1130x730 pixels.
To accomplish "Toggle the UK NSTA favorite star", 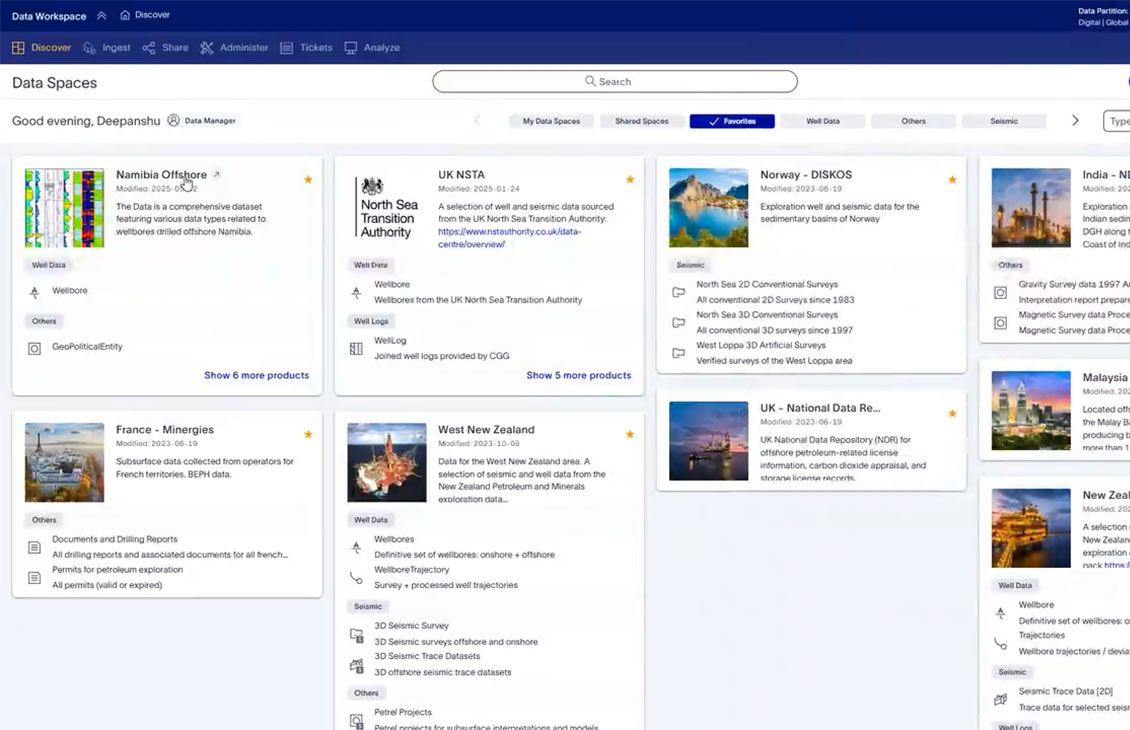I will click(630, 179).
